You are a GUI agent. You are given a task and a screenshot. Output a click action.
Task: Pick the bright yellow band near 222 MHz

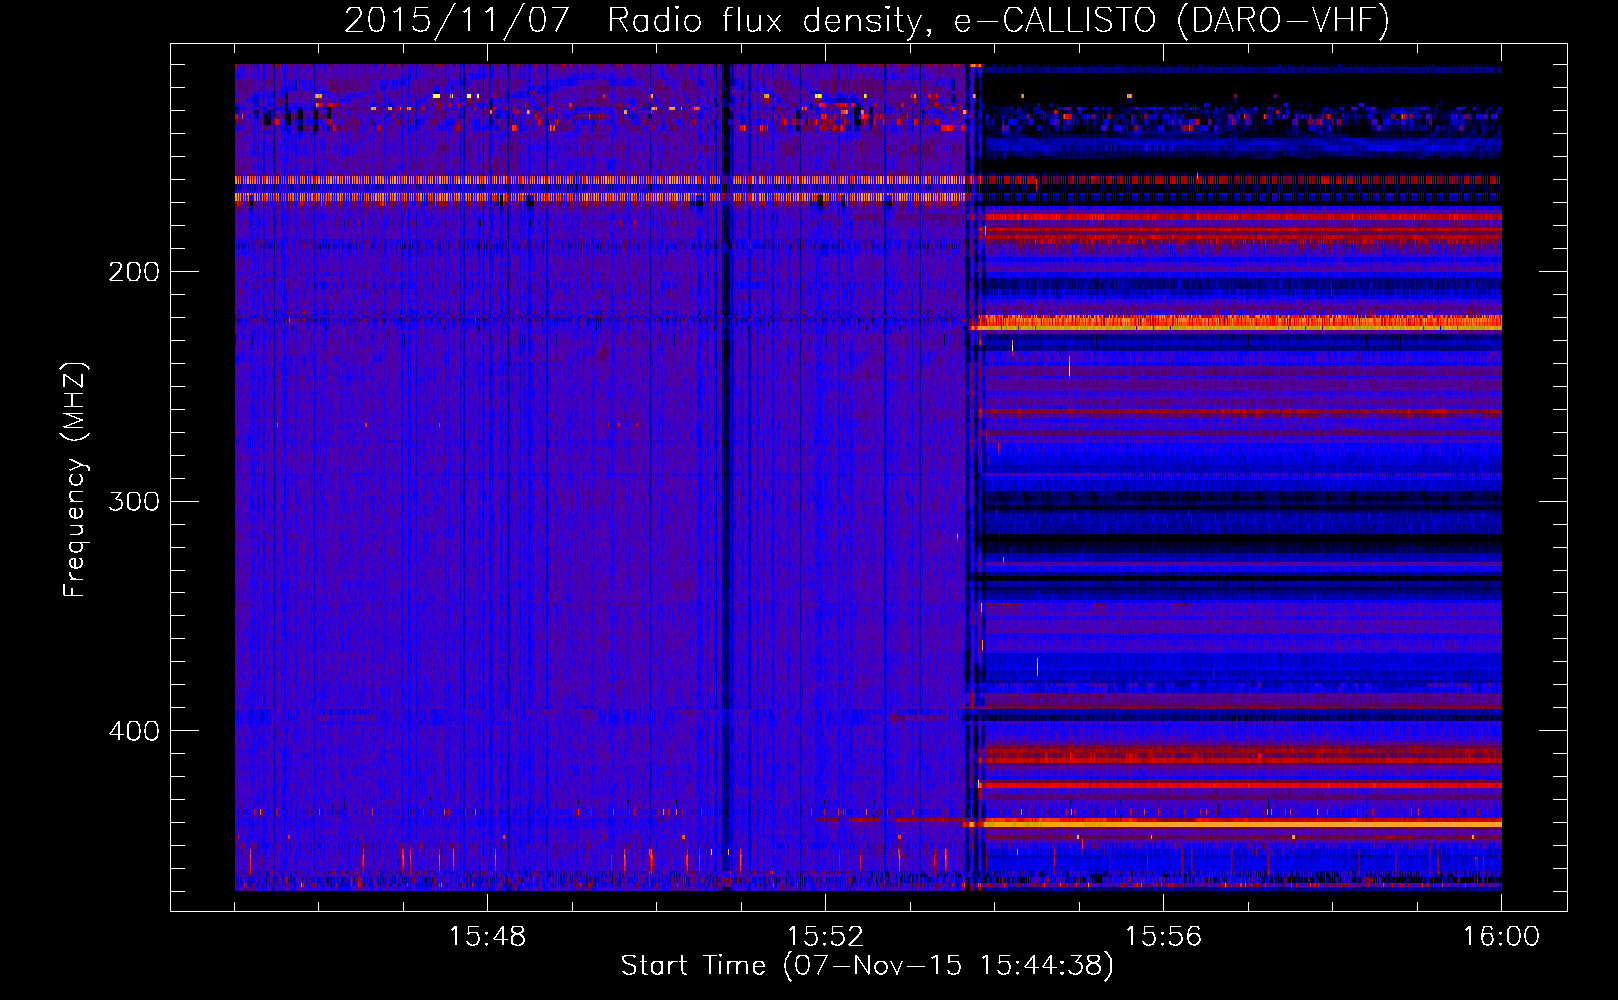coord(1240,322)
